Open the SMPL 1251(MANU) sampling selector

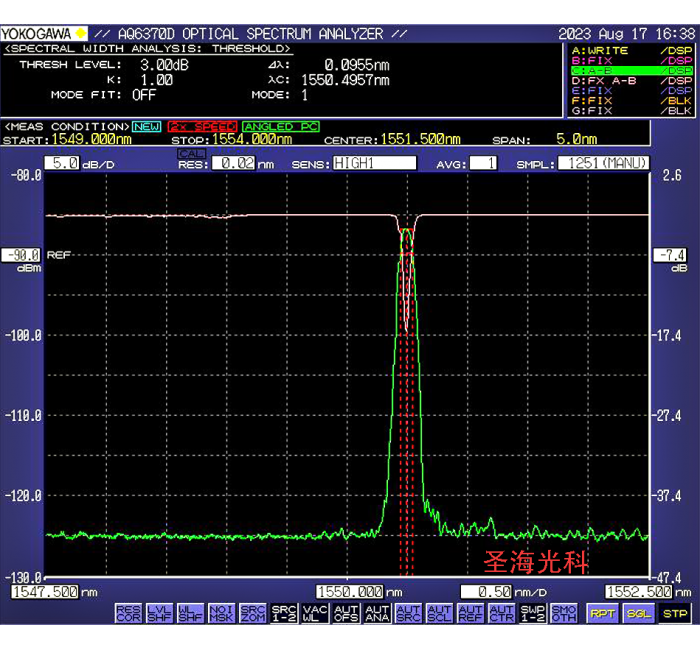pos(603,163)
